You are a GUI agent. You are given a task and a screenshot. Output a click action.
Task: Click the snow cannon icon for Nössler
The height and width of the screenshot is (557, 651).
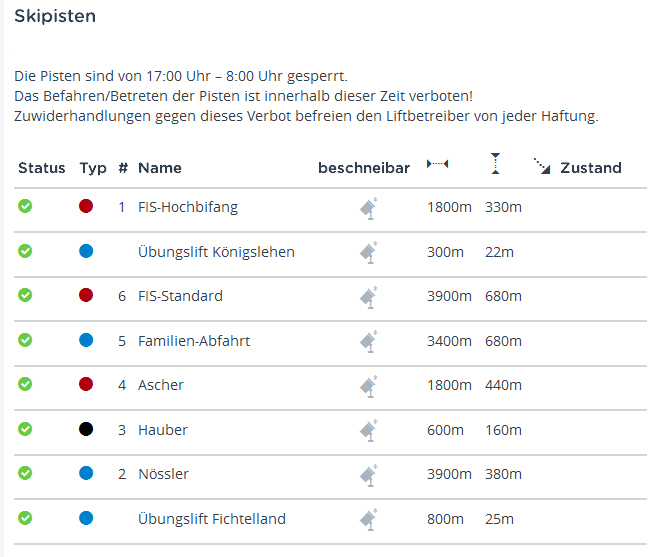tap(369, 475)
